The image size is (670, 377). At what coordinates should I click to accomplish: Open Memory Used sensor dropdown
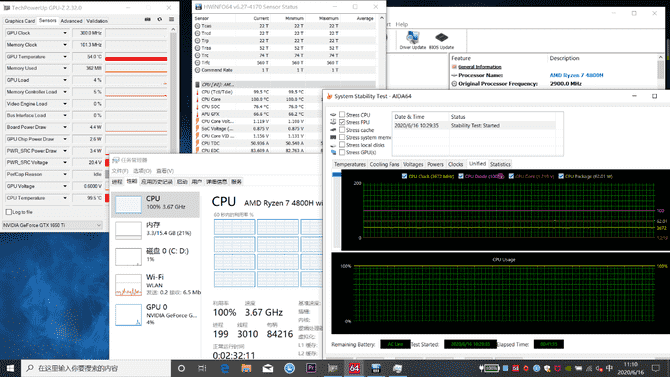coord(65,68)
